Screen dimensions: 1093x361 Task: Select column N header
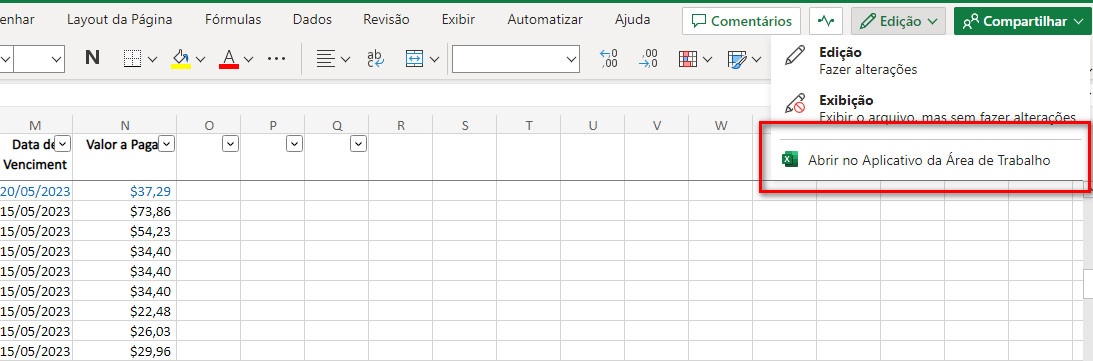tap(125, 125)
